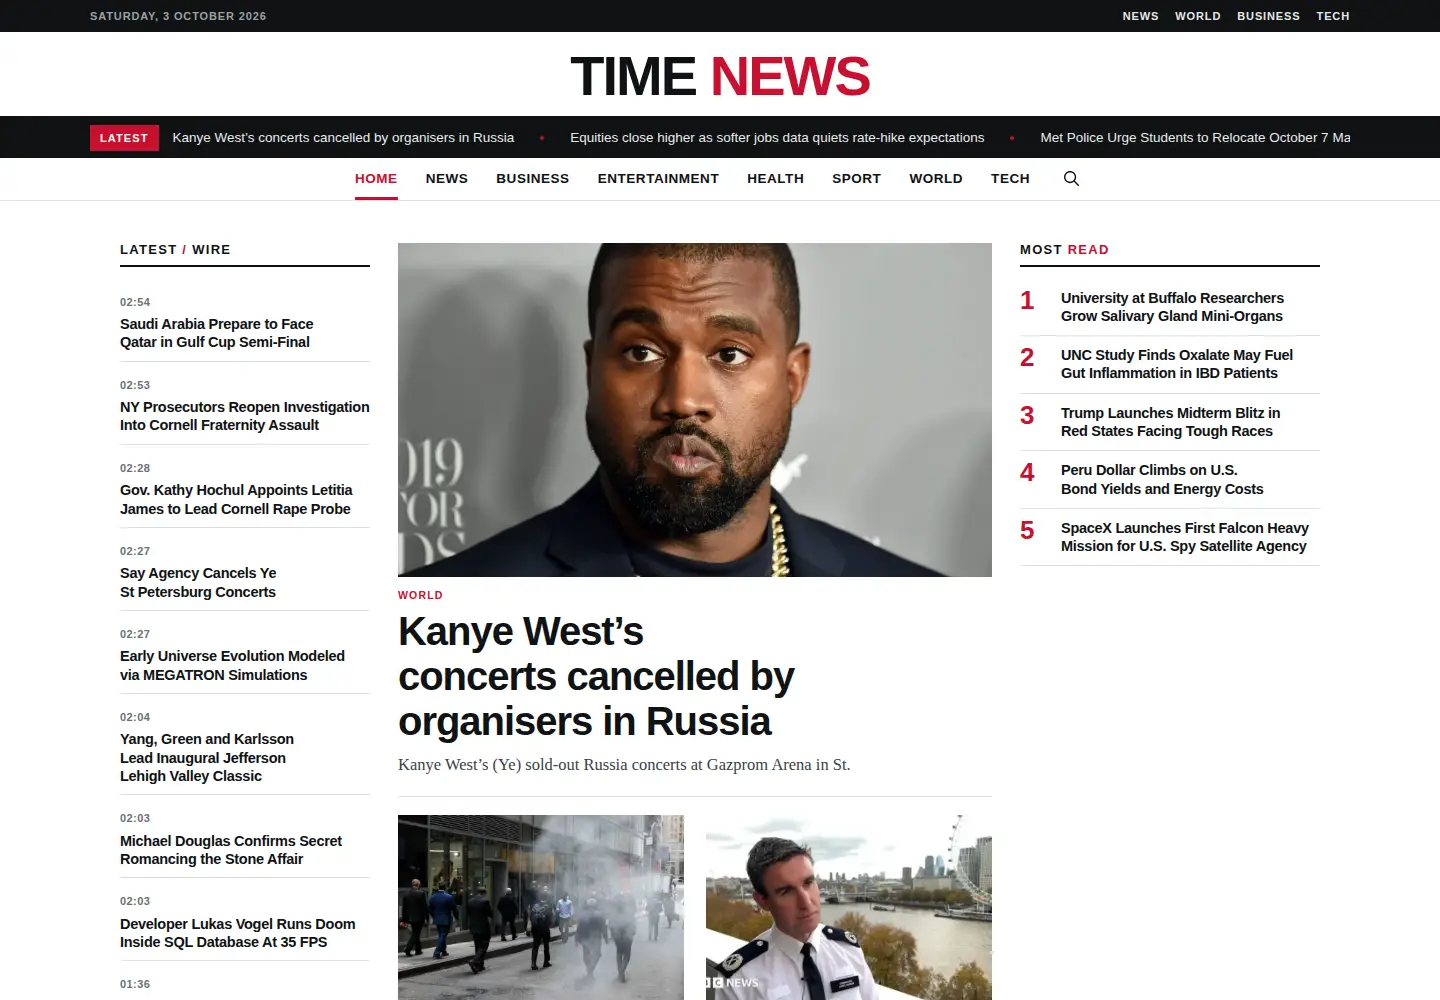Open the smoky street pedestrians thumbnail

pyautogui.click(x=541, y=907)
